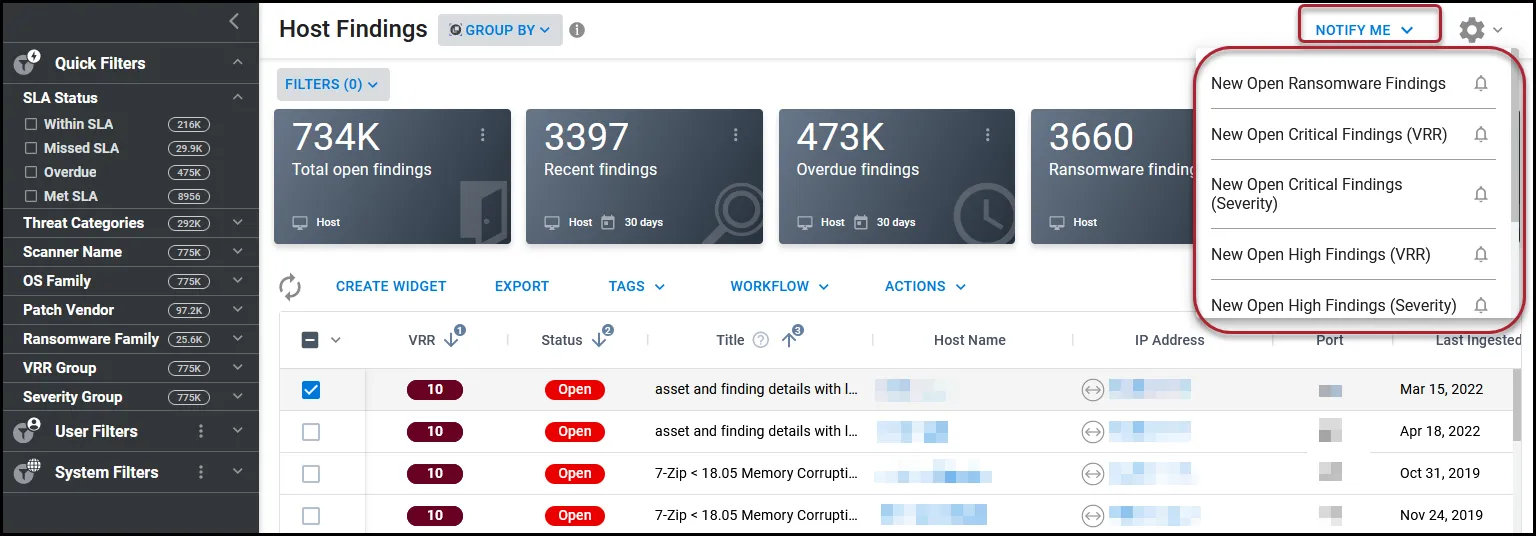This screenshot has width=1536, height=536.
Task: Expand the Threat Categories filter
Action: pos(237,223)
